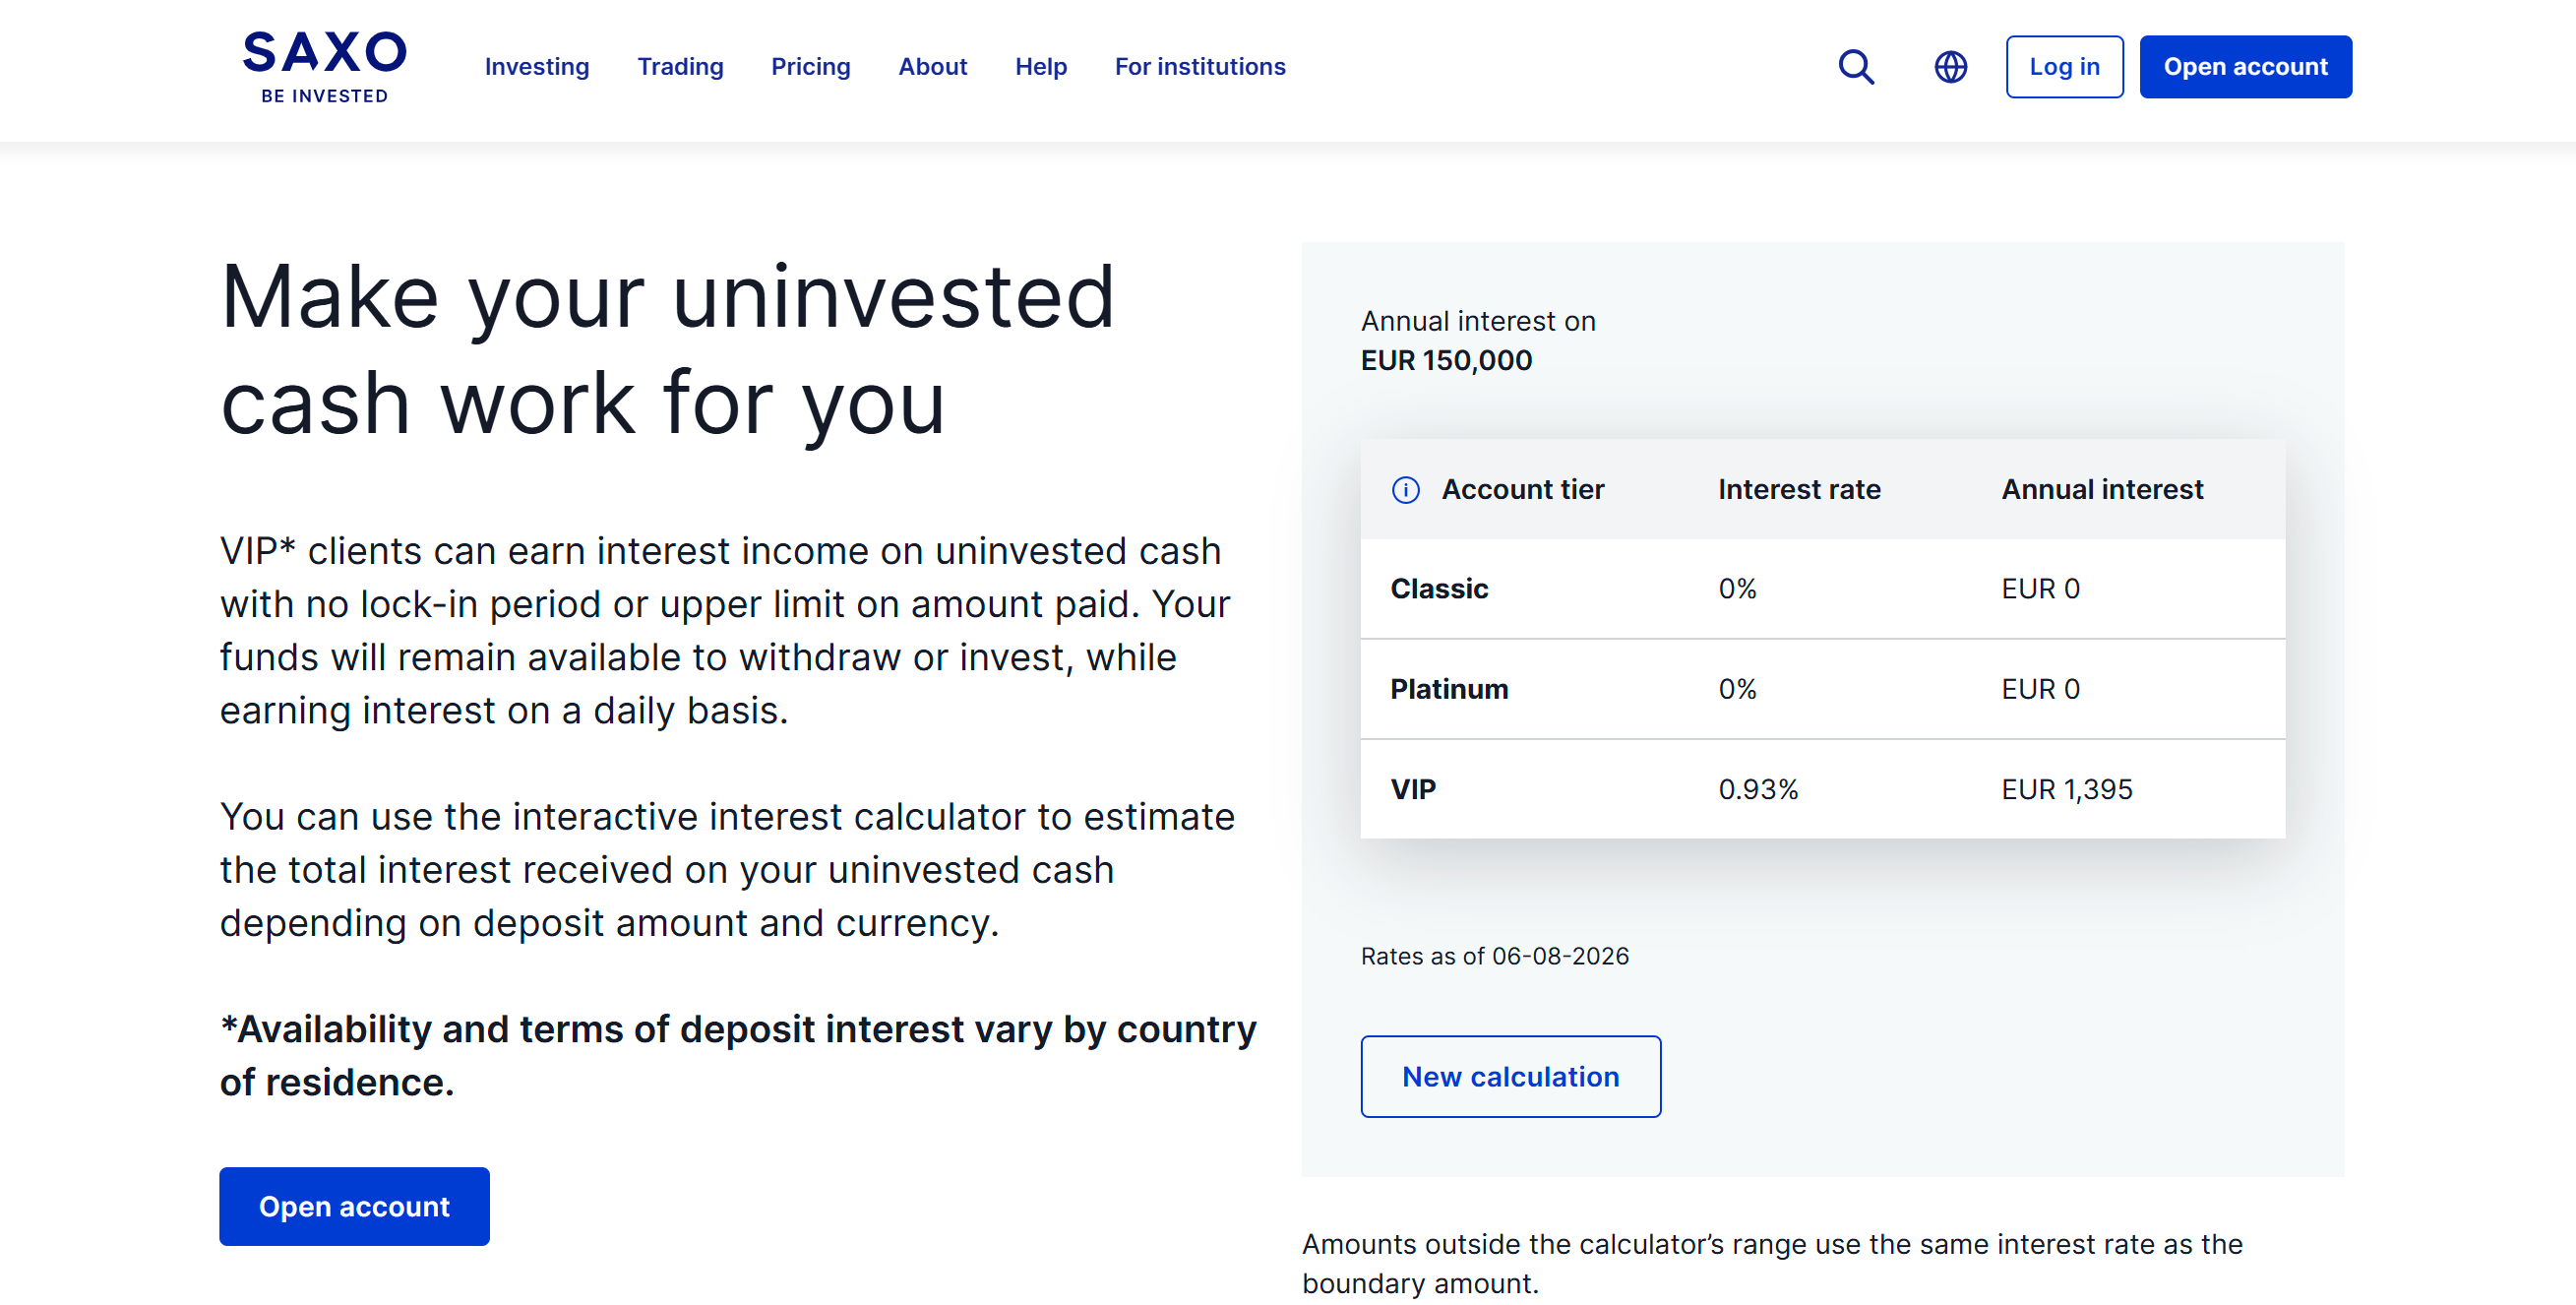This screenshot has height=1305, width=2576.
Task: Click the Annual interest column header
Action: point(2102,490)
